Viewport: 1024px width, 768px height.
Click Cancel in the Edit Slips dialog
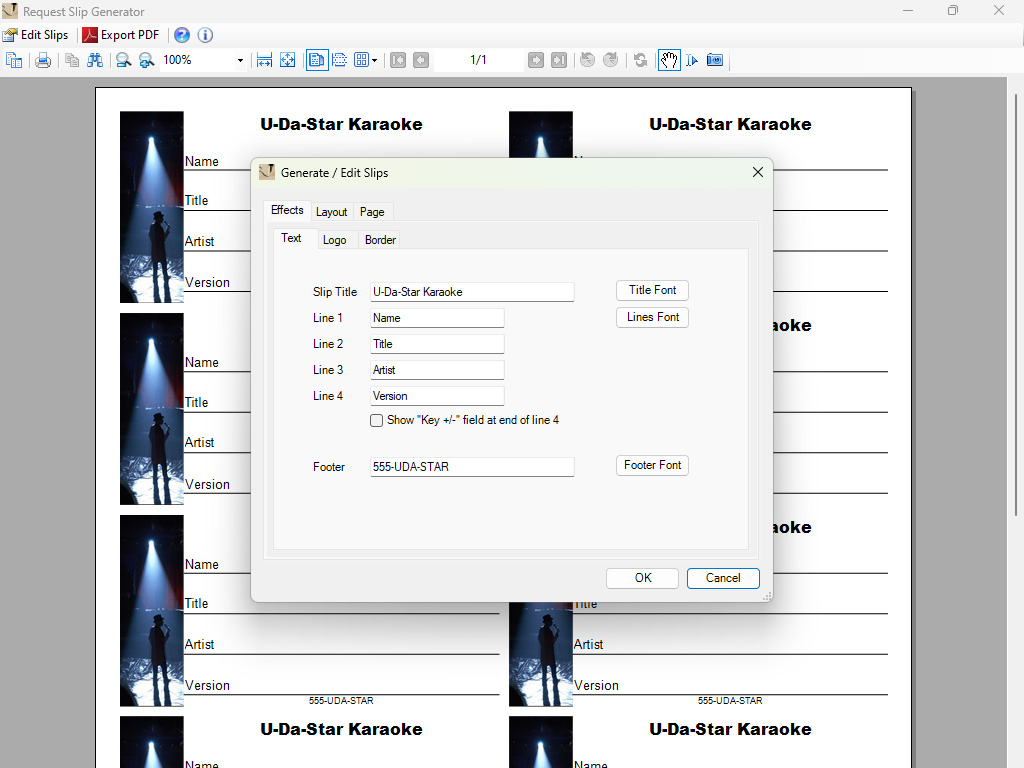pyautogui.click(x=723, y=579)
